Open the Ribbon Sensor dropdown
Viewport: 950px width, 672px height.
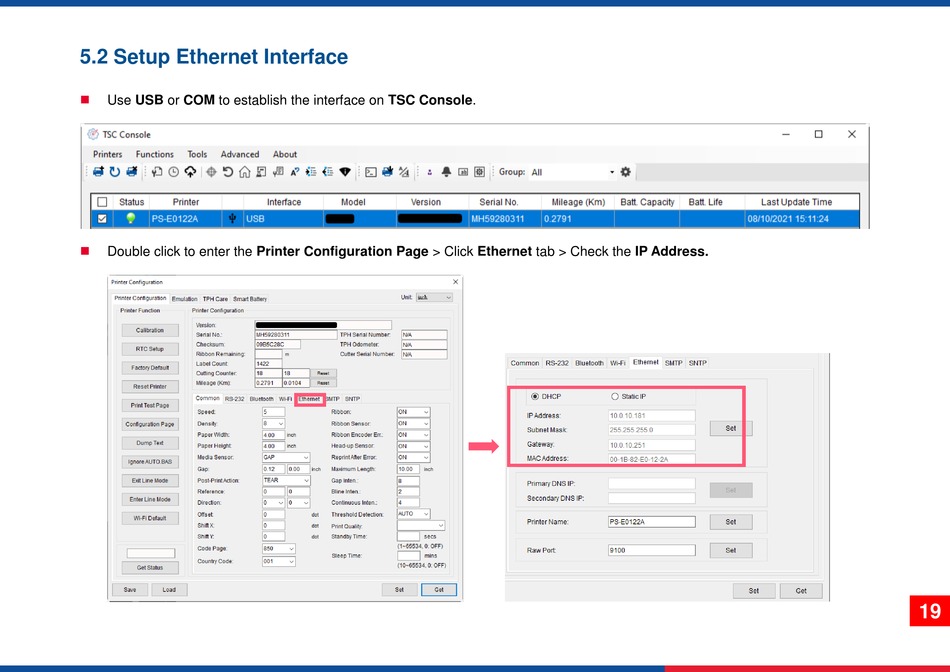click(413, 424)
